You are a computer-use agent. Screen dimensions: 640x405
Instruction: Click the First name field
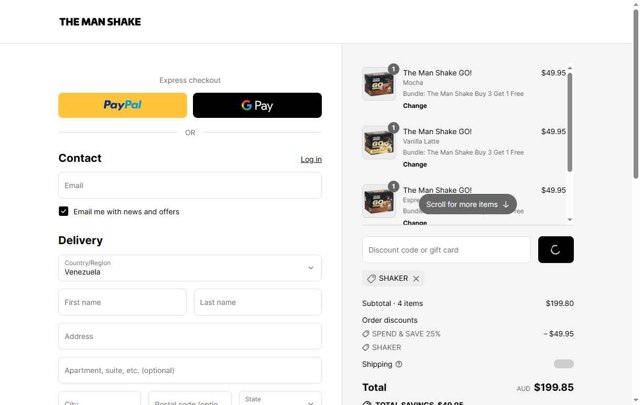click(122, 302)
